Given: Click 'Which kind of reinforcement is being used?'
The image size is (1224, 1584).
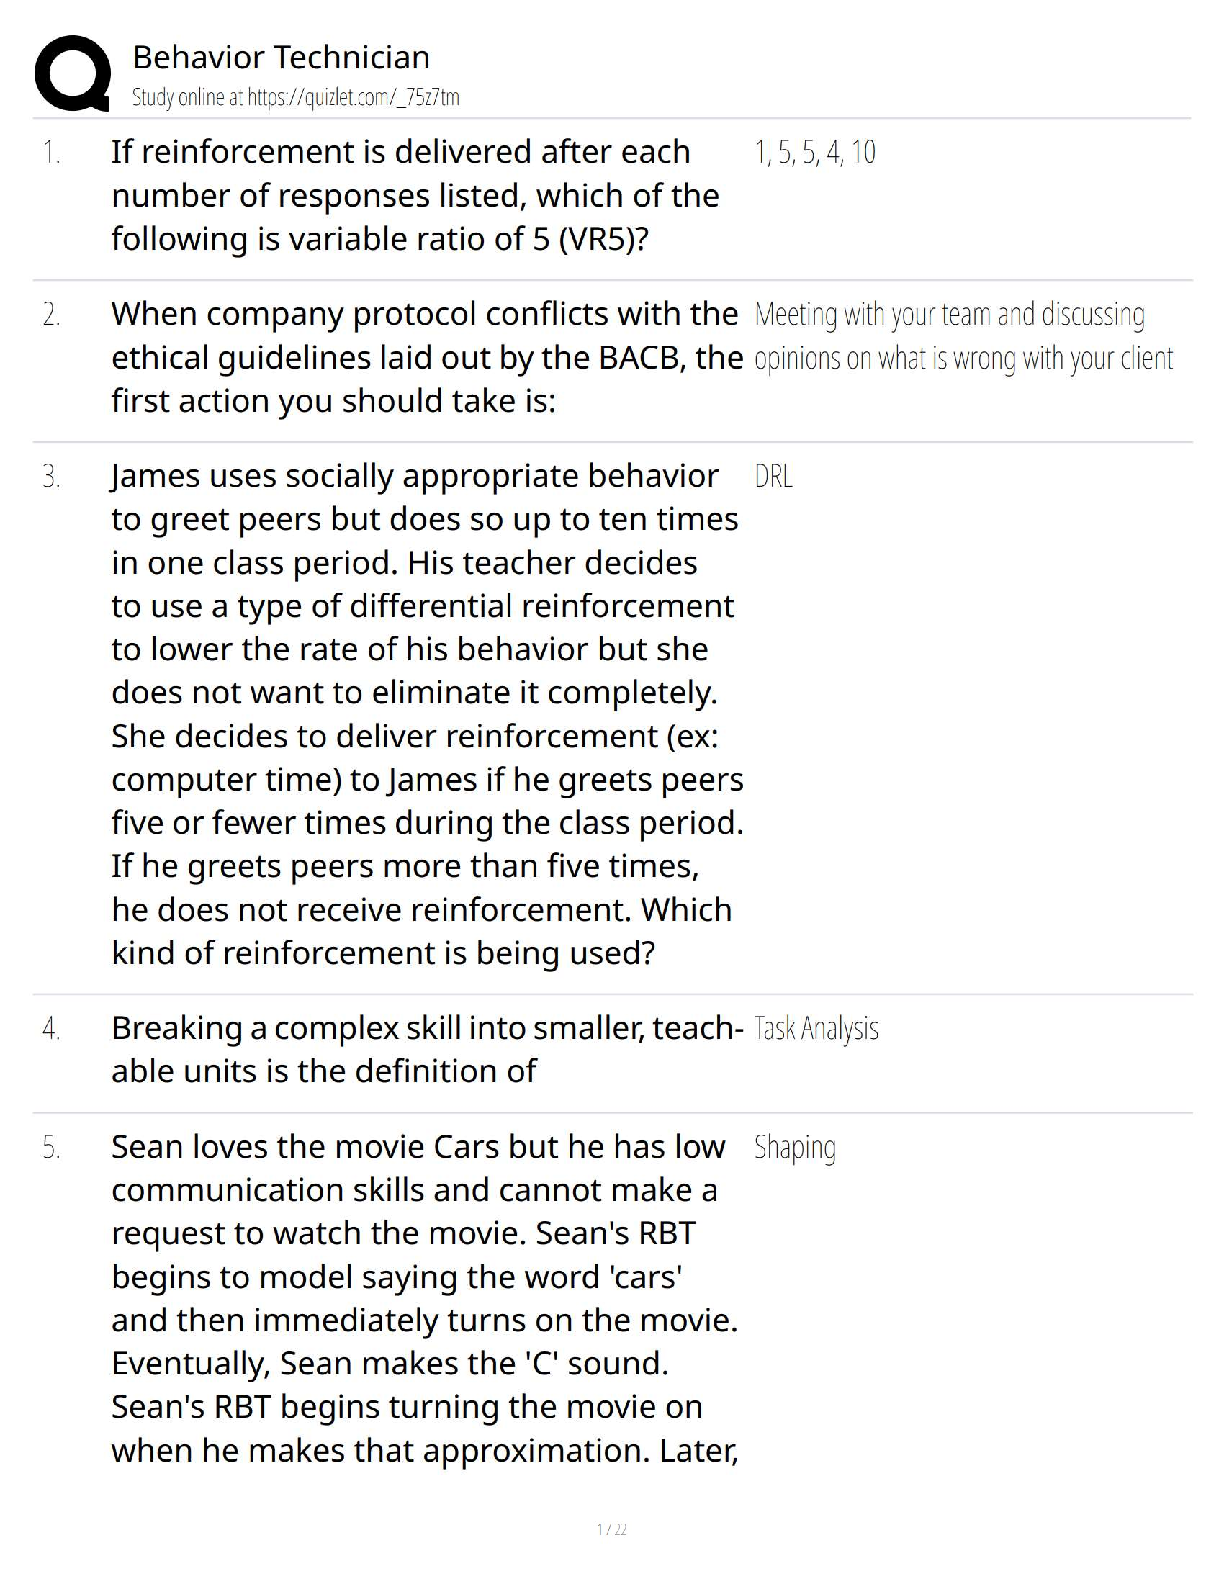Looking at the screenshot, I should (383, 953).
